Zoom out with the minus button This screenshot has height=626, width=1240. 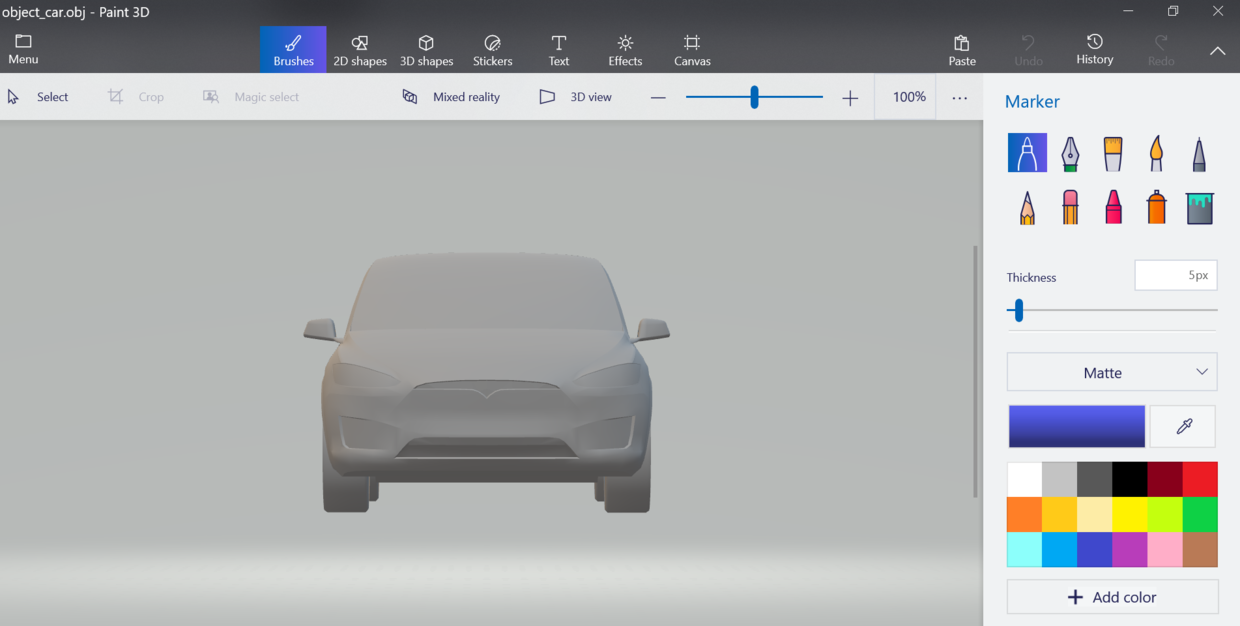coord(658,97)
